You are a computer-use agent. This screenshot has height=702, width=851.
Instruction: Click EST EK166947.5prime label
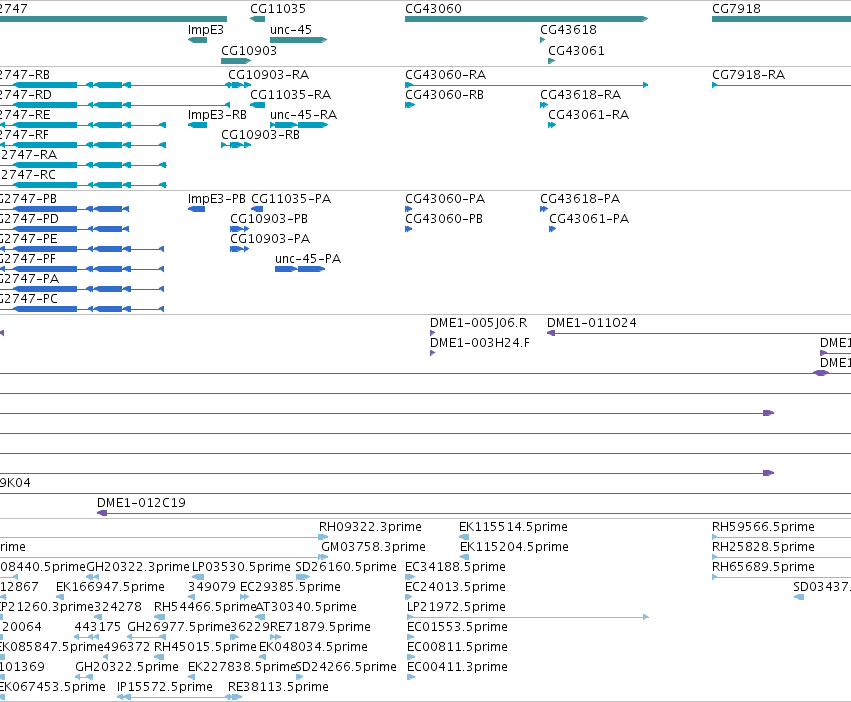pyautogui.click(x=110, y=587)
